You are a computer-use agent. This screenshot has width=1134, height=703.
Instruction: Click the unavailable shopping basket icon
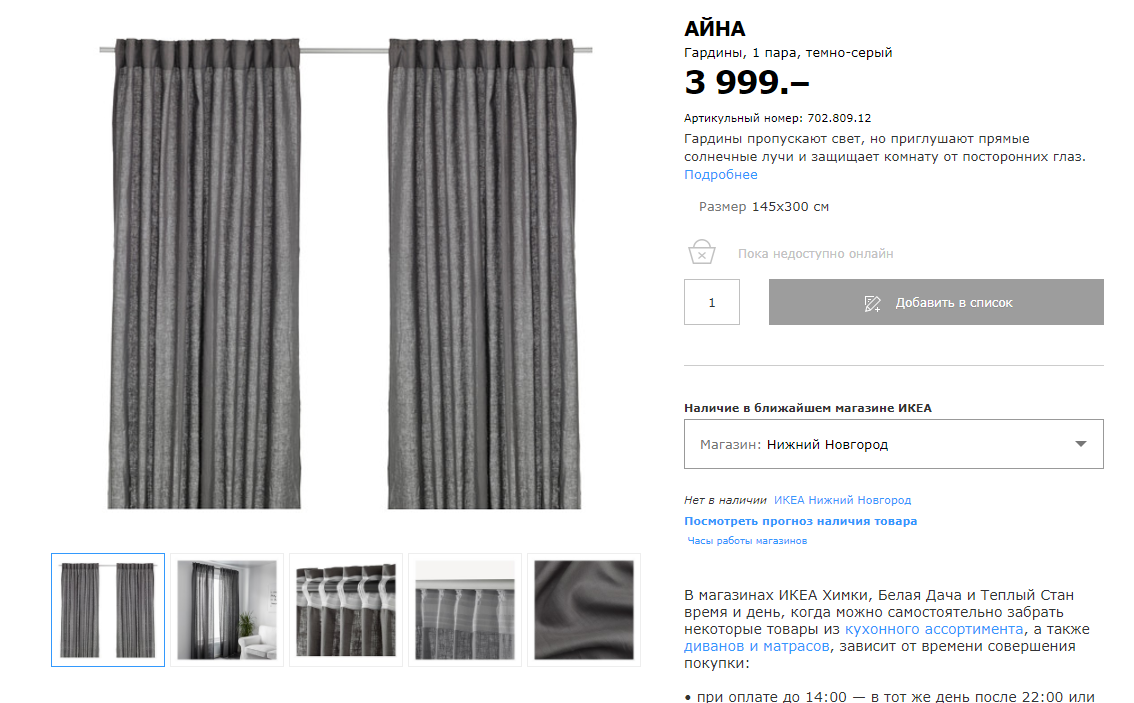(702, 252)
